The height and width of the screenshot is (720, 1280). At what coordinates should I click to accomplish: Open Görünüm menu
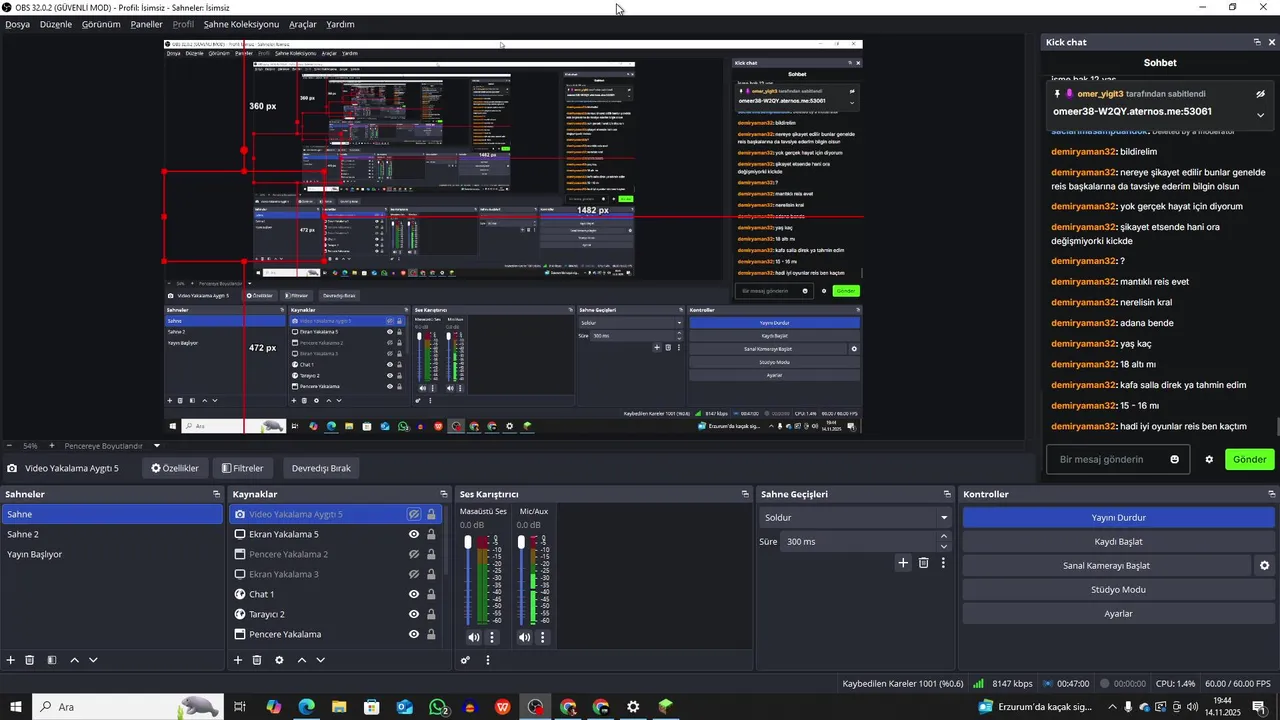point(101,24)
